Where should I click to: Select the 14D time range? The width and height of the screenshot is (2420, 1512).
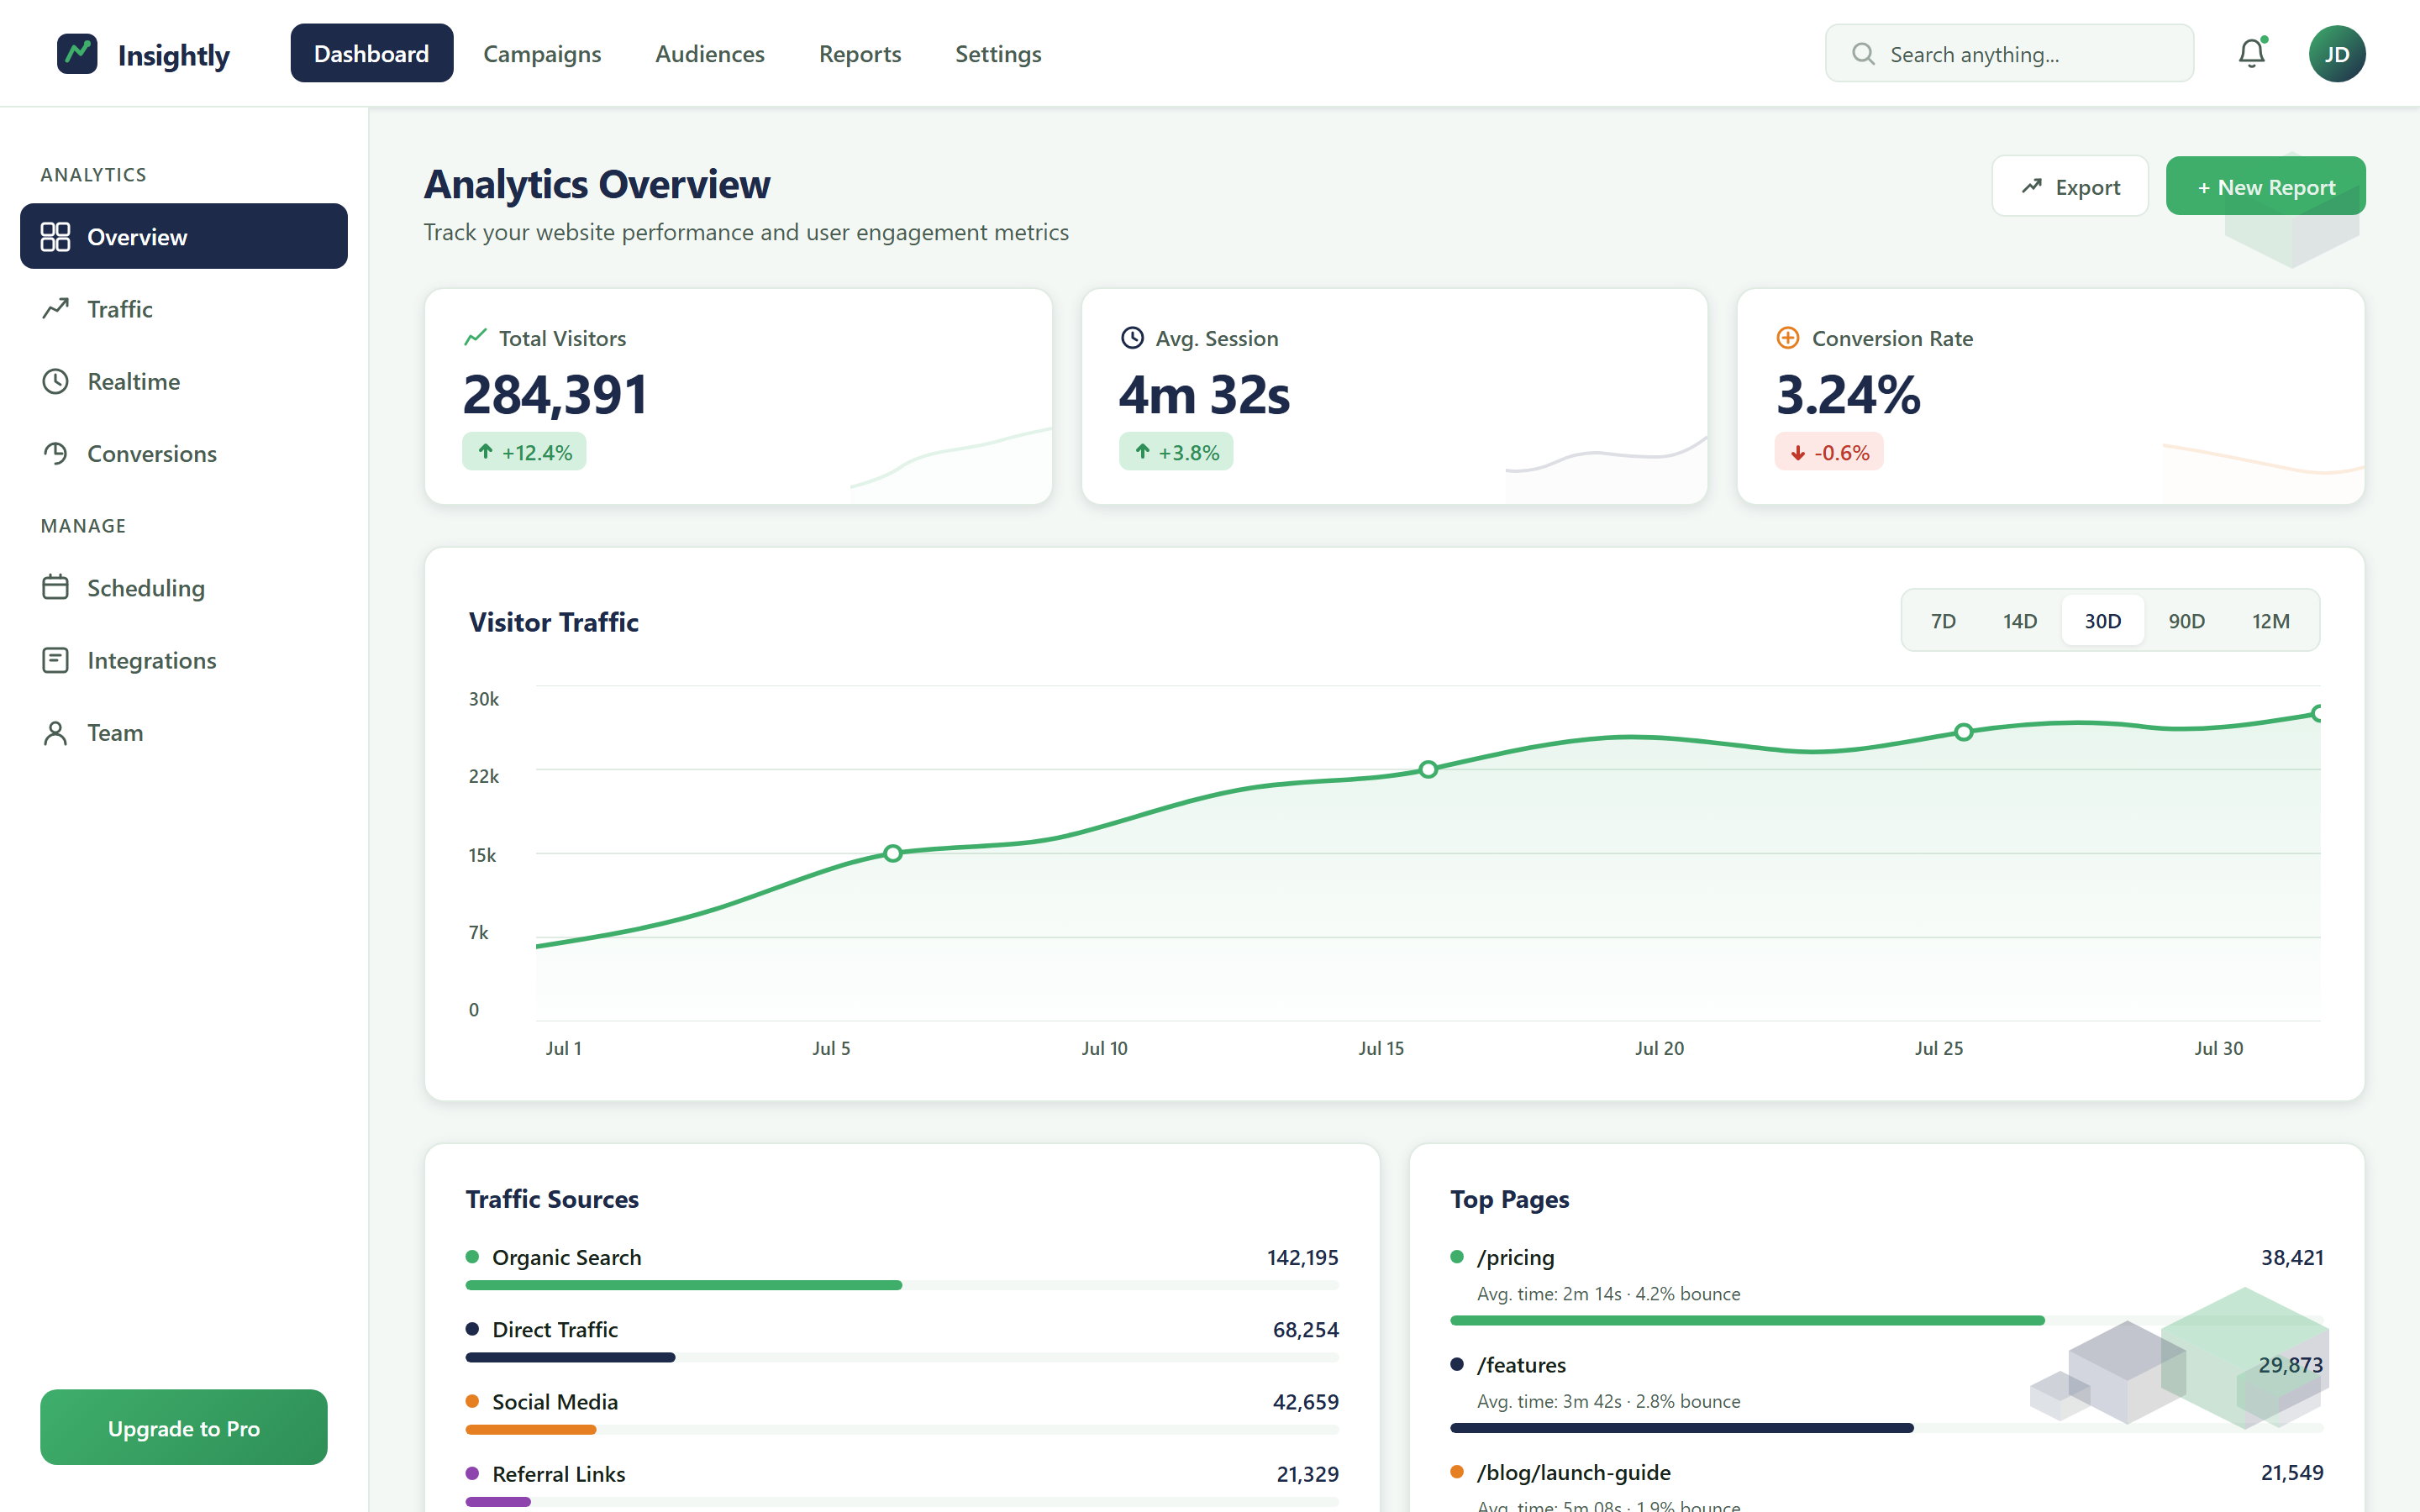2020,621
